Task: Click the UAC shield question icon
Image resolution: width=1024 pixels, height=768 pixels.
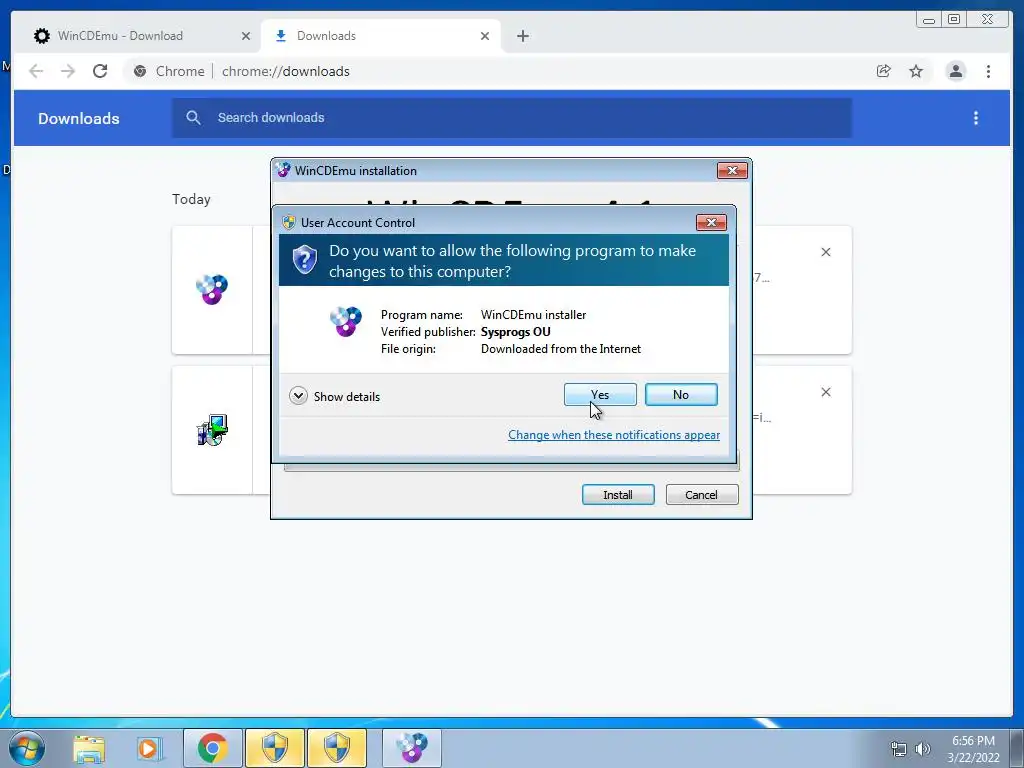Action: 304,260
